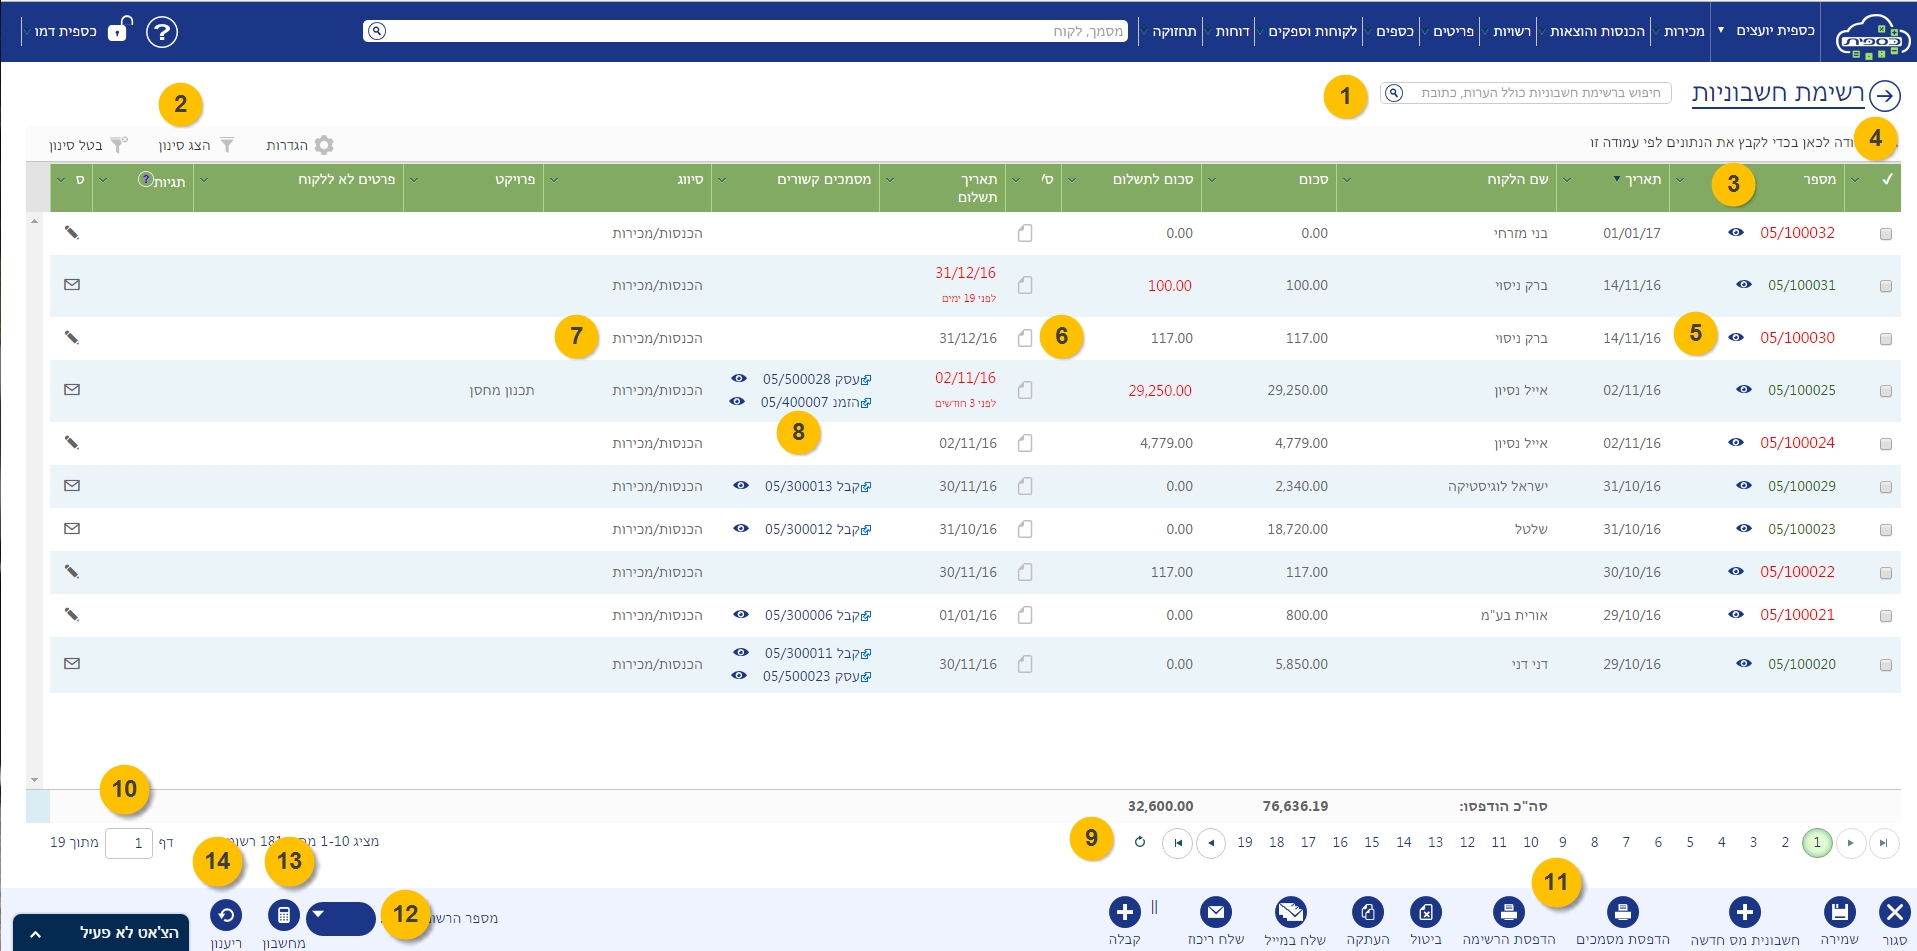The image size is (1917, 951).
Task: Create new tax invoice (חשבונית מס חדשה)
Action: [x=1744, y=912]
